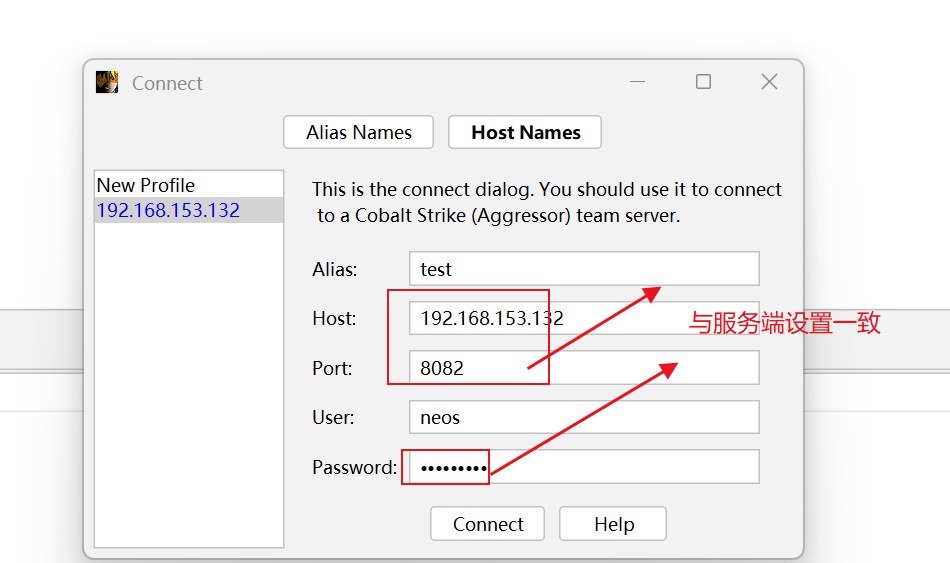Screen dimensions: 950x563
Task: Switch to Host Names view
Action: 525,132
